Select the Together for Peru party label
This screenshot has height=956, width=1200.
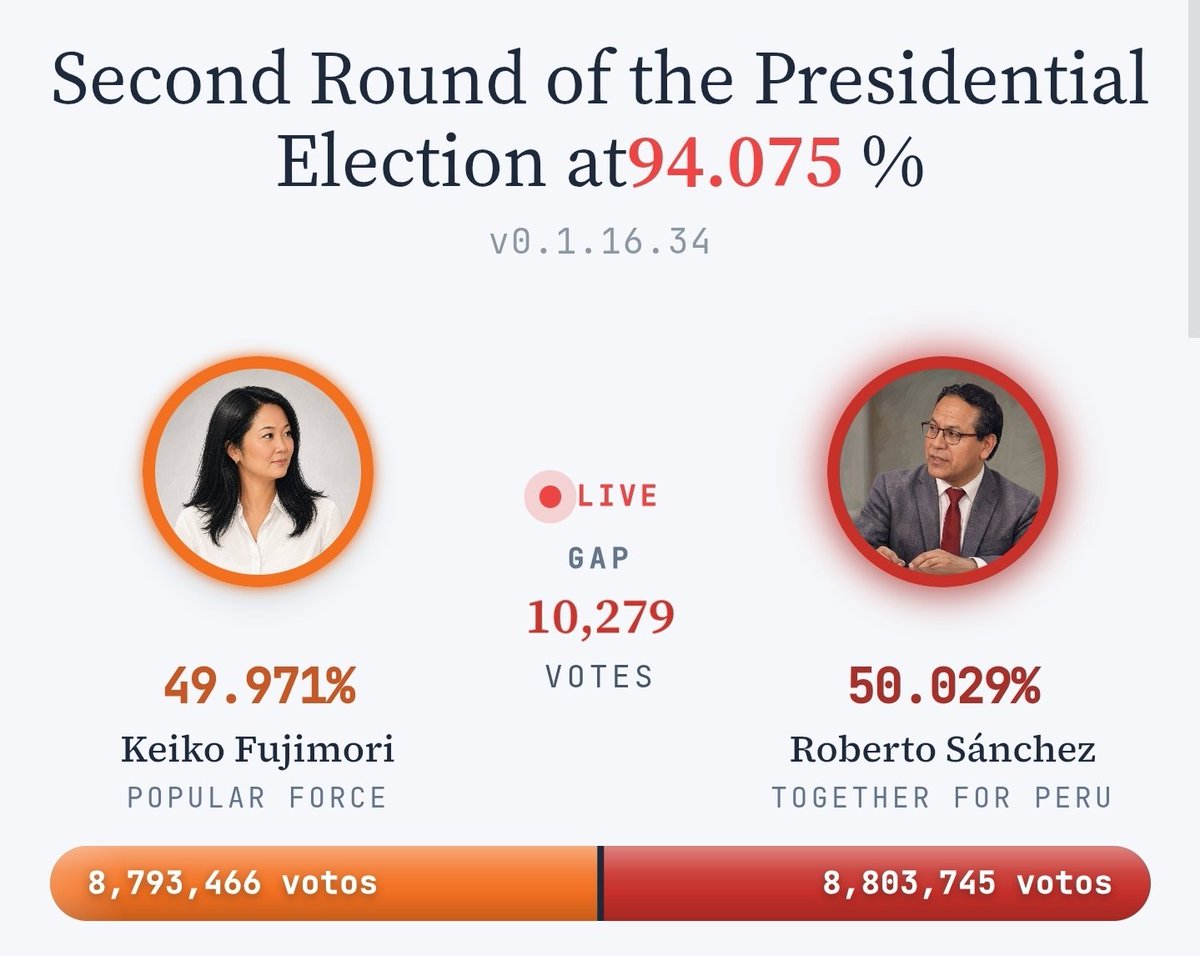942,798
